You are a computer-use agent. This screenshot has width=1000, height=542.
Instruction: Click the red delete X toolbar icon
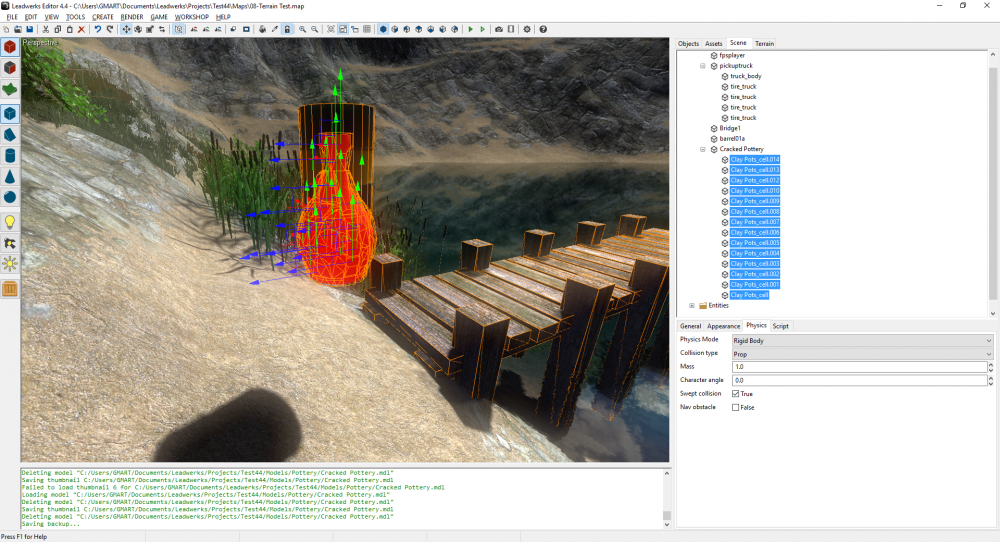(81, 30)
